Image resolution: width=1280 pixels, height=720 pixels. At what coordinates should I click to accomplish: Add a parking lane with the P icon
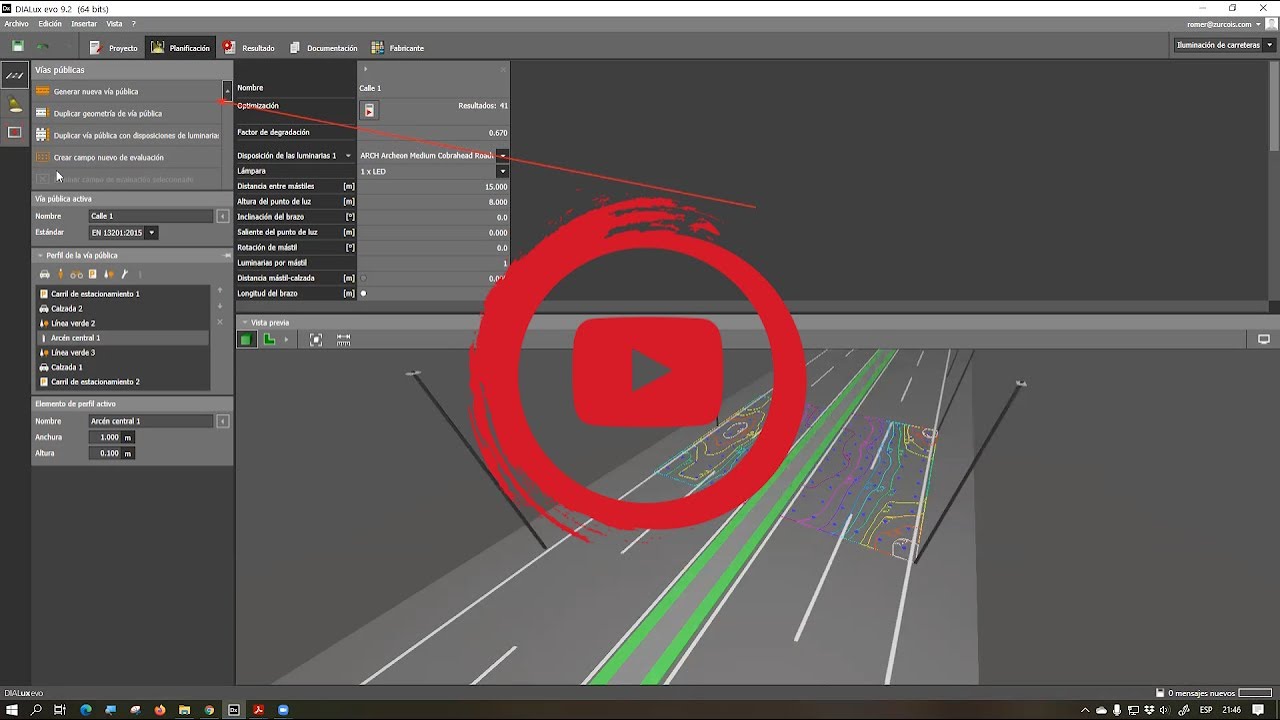(x=92, y=274)
